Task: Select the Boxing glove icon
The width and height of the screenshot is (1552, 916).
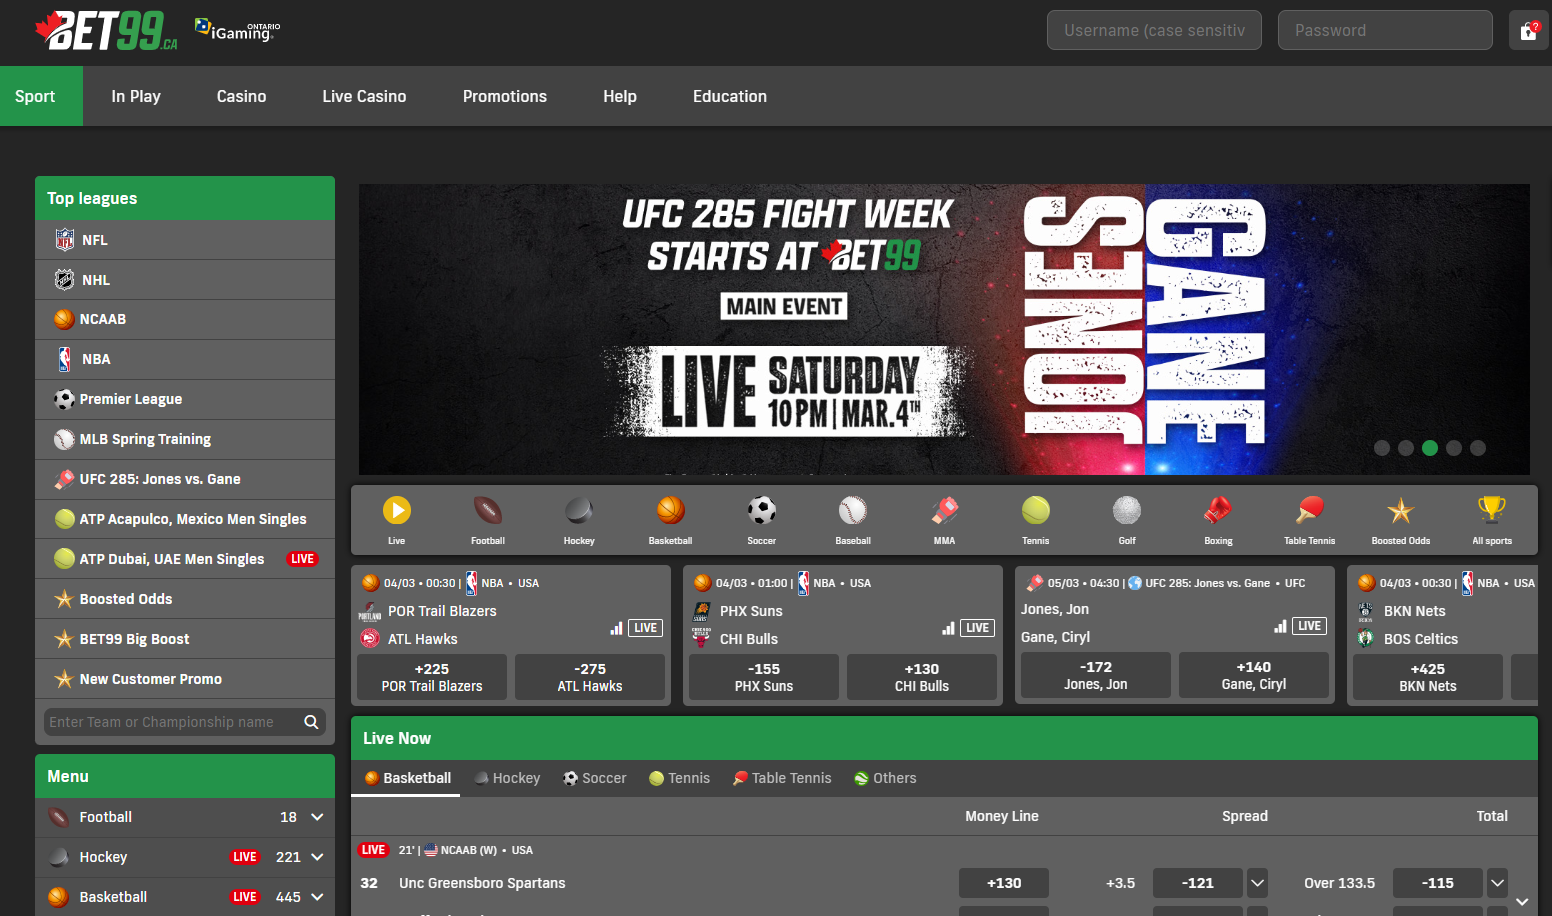Action: pos(1218,511)
